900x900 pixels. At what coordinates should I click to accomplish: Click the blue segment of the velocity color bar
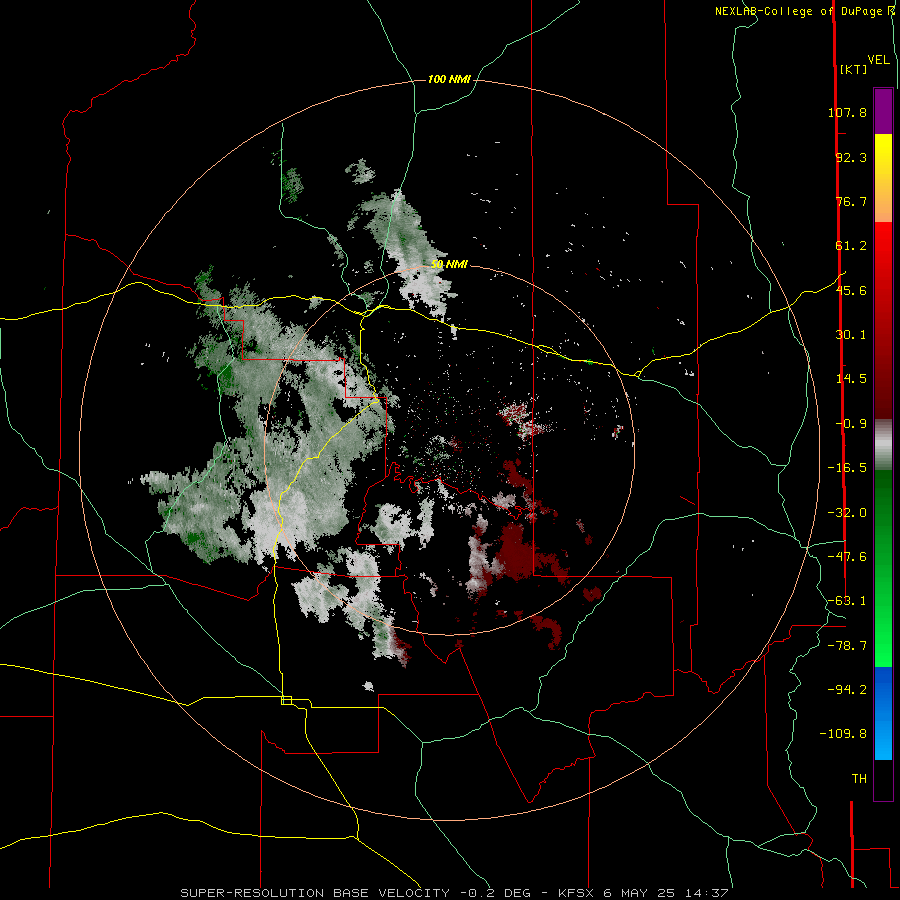[x=883, y=713]
